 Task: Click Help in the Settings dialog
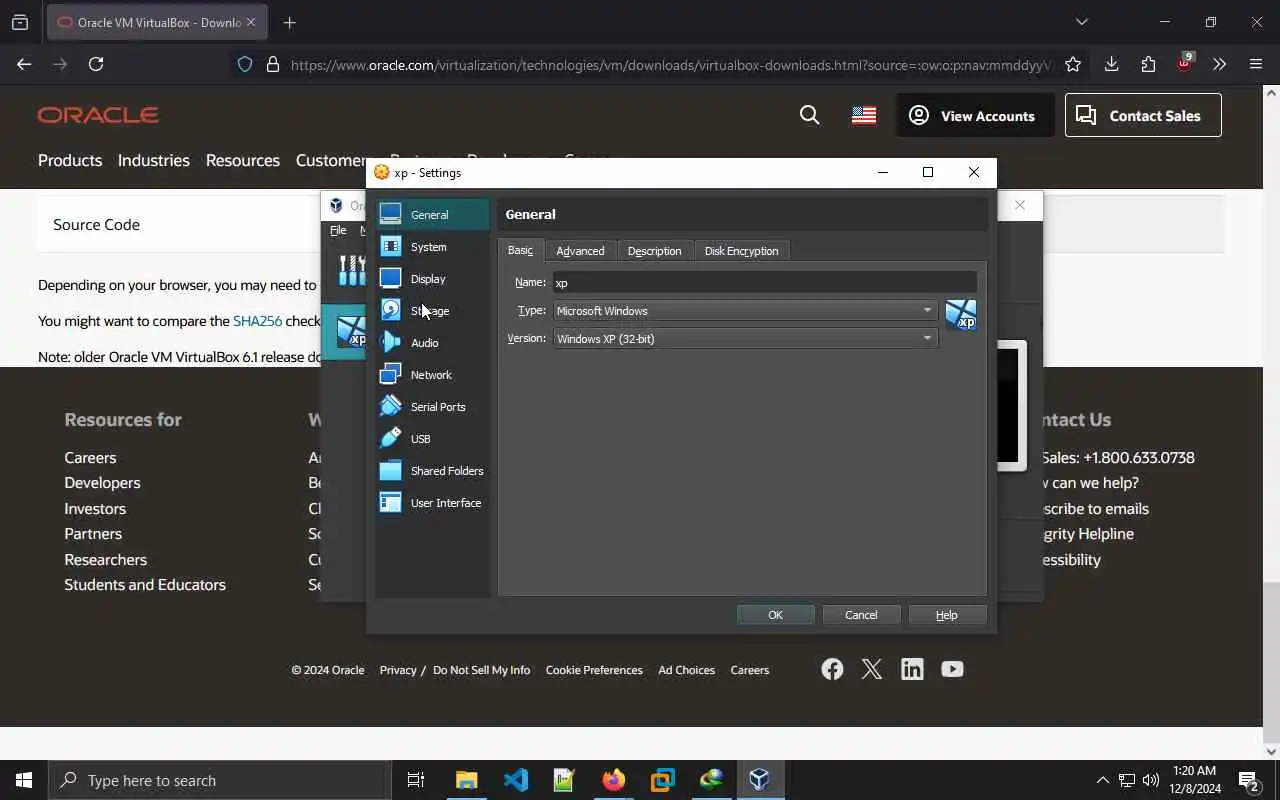tap(947, 615)
